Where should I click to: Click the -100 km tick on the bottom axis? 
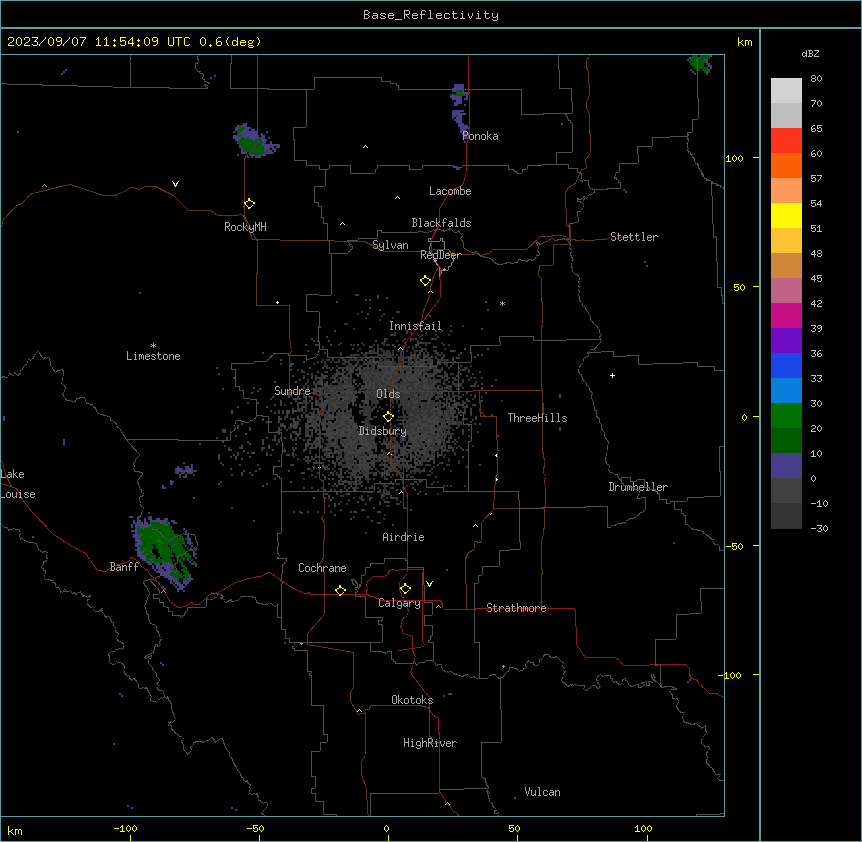point(125,829)
